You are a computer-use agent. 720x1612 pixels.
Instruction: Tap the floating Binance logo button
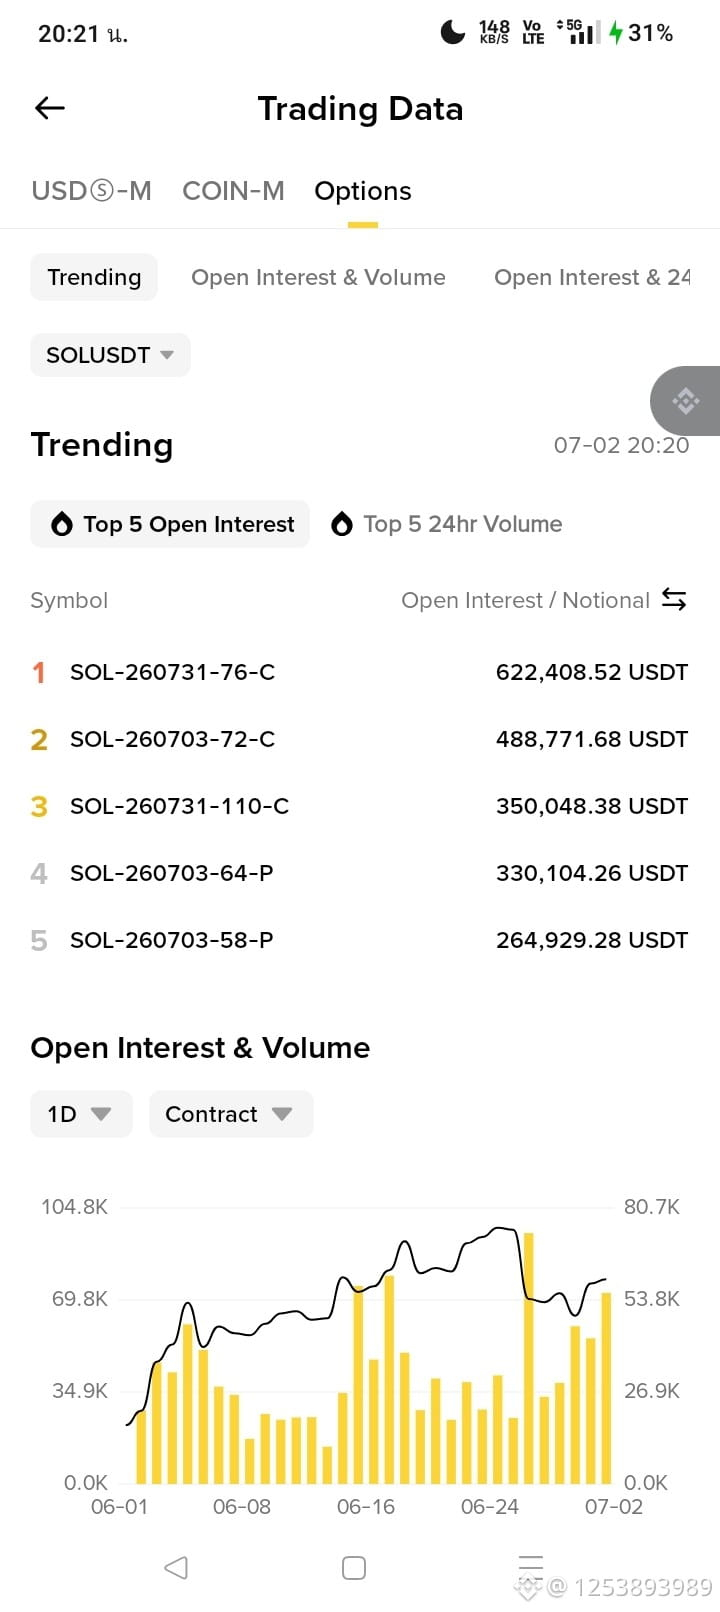pos(686,401)
